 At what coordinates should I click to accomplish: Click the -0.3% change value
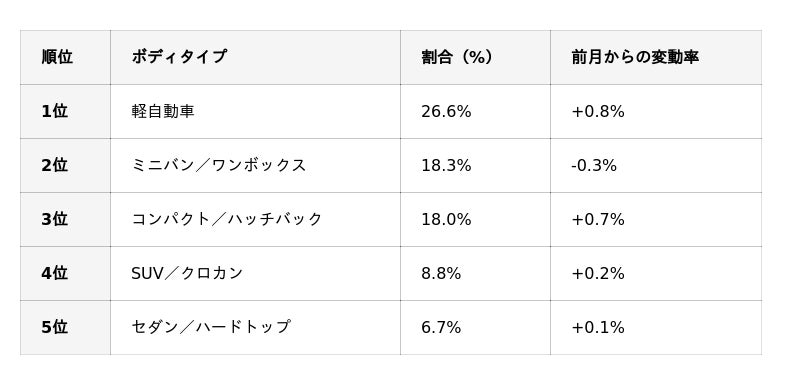594,166
